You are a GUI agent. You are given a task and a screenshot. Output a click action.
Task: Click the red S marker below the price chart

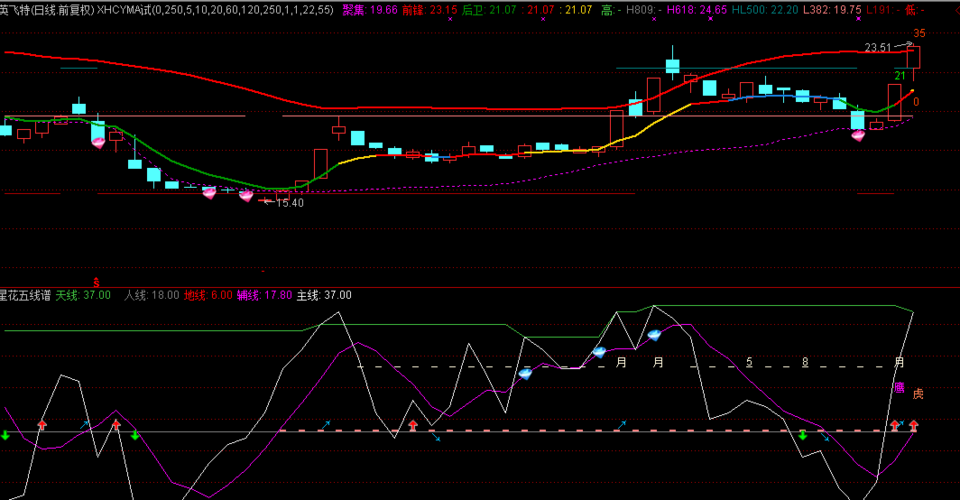click(x=96, y=282)
